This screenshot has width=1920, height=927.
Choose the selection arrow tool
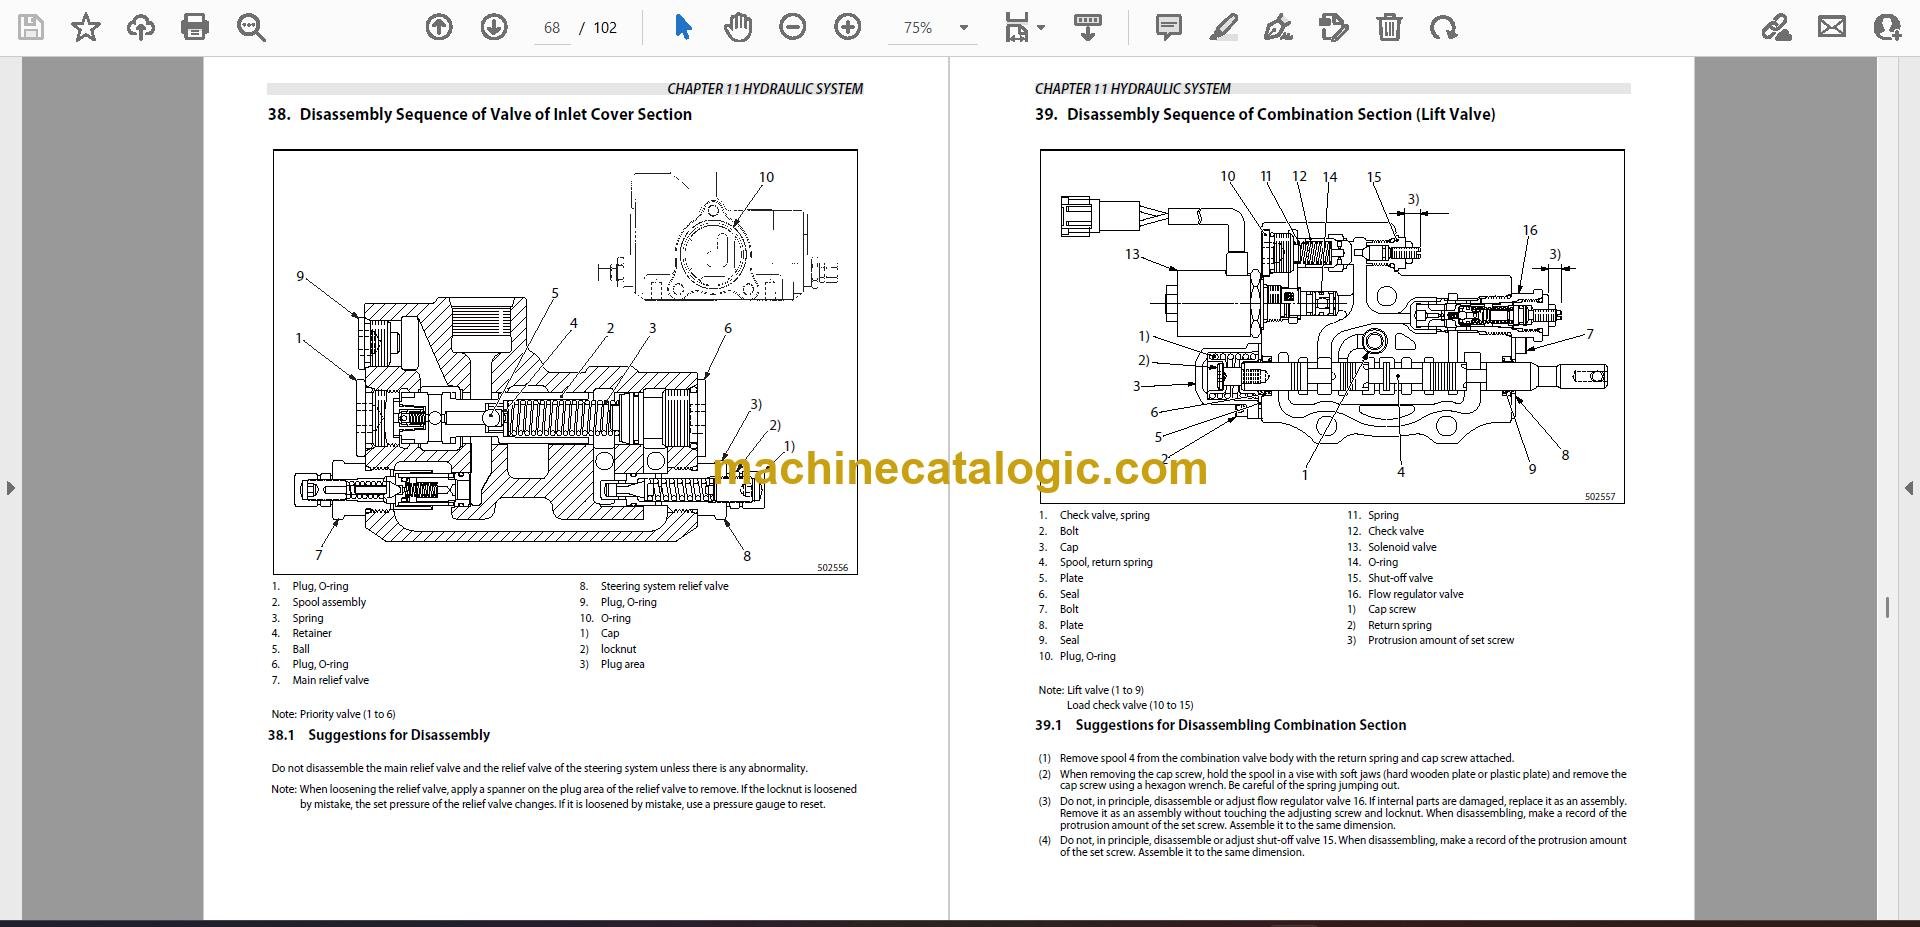(x=683, y=27)
